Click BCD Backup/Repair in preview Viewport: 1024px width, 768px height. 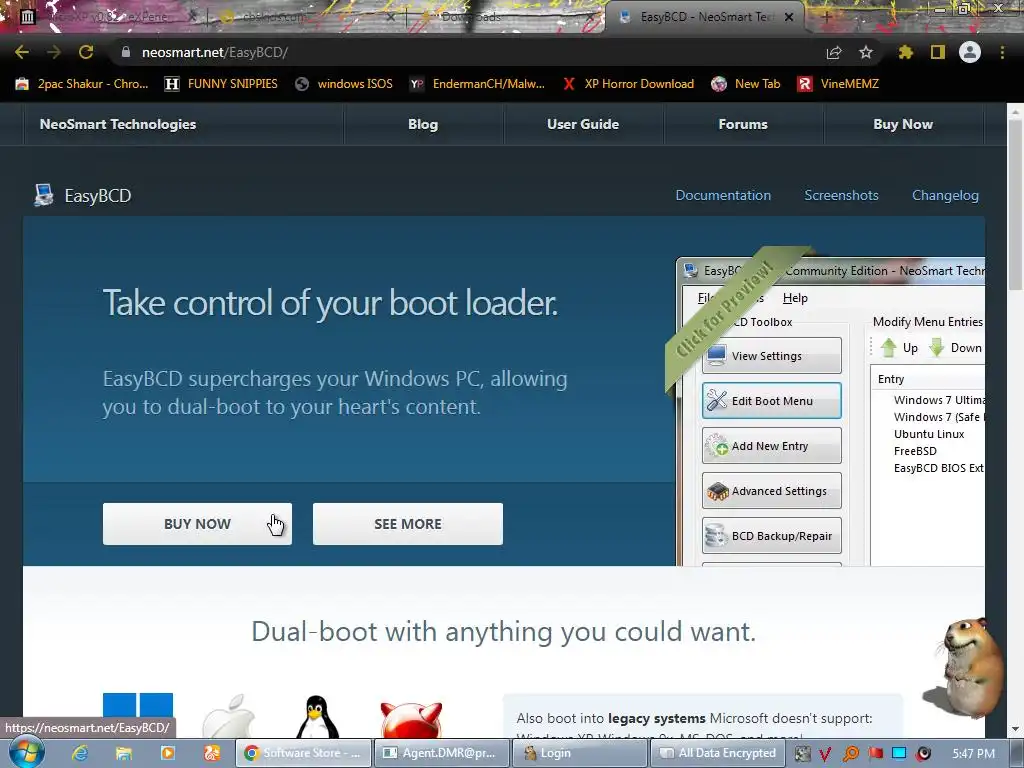coord(772,536)
